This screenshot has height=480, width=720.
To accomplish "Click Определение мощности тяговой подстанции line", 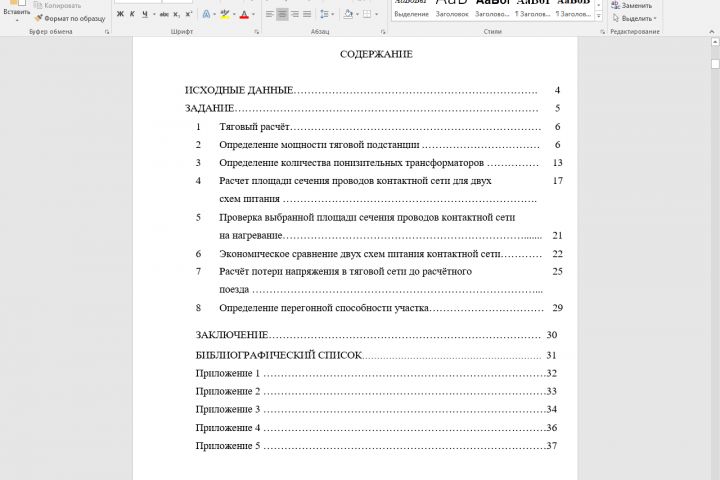I will click(377, 145).
